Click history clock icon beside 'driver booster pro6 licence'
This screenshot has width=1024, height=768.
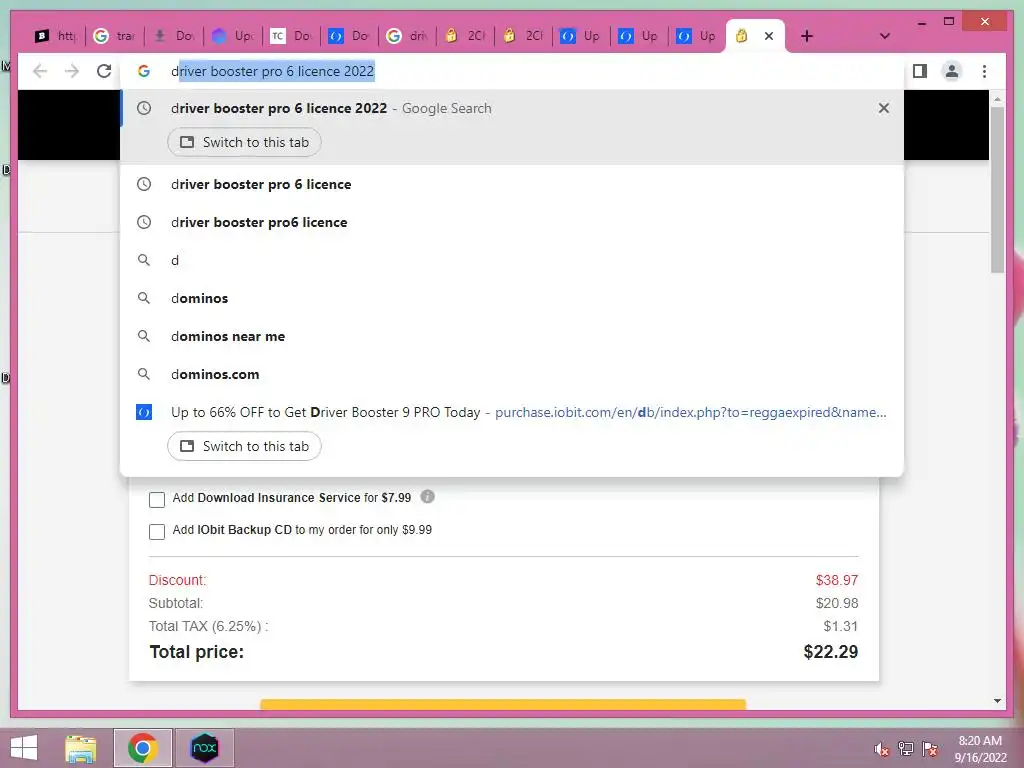click(x=144, y=222)
